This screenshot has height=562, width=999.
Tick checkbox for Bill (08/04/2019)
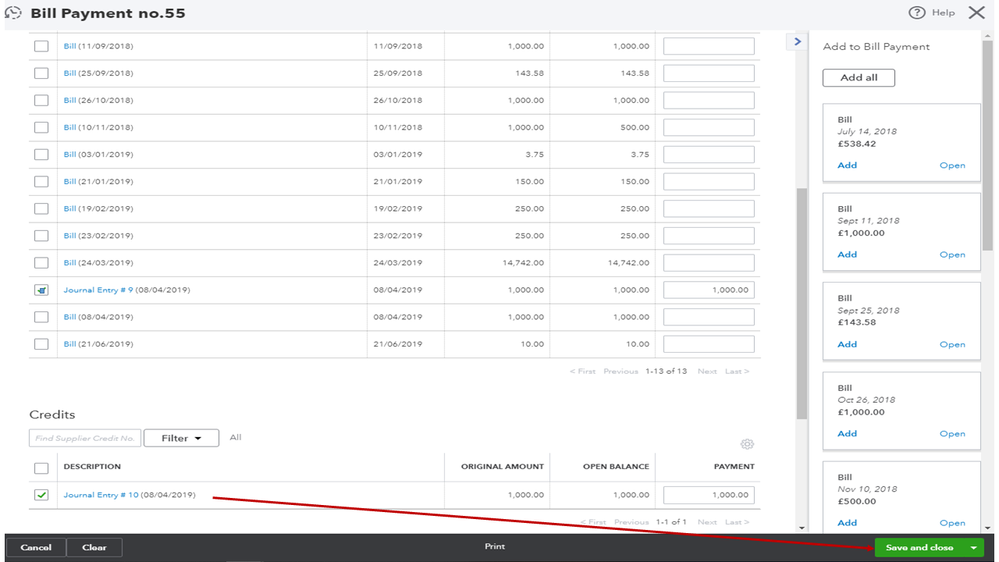pos(41,317)
